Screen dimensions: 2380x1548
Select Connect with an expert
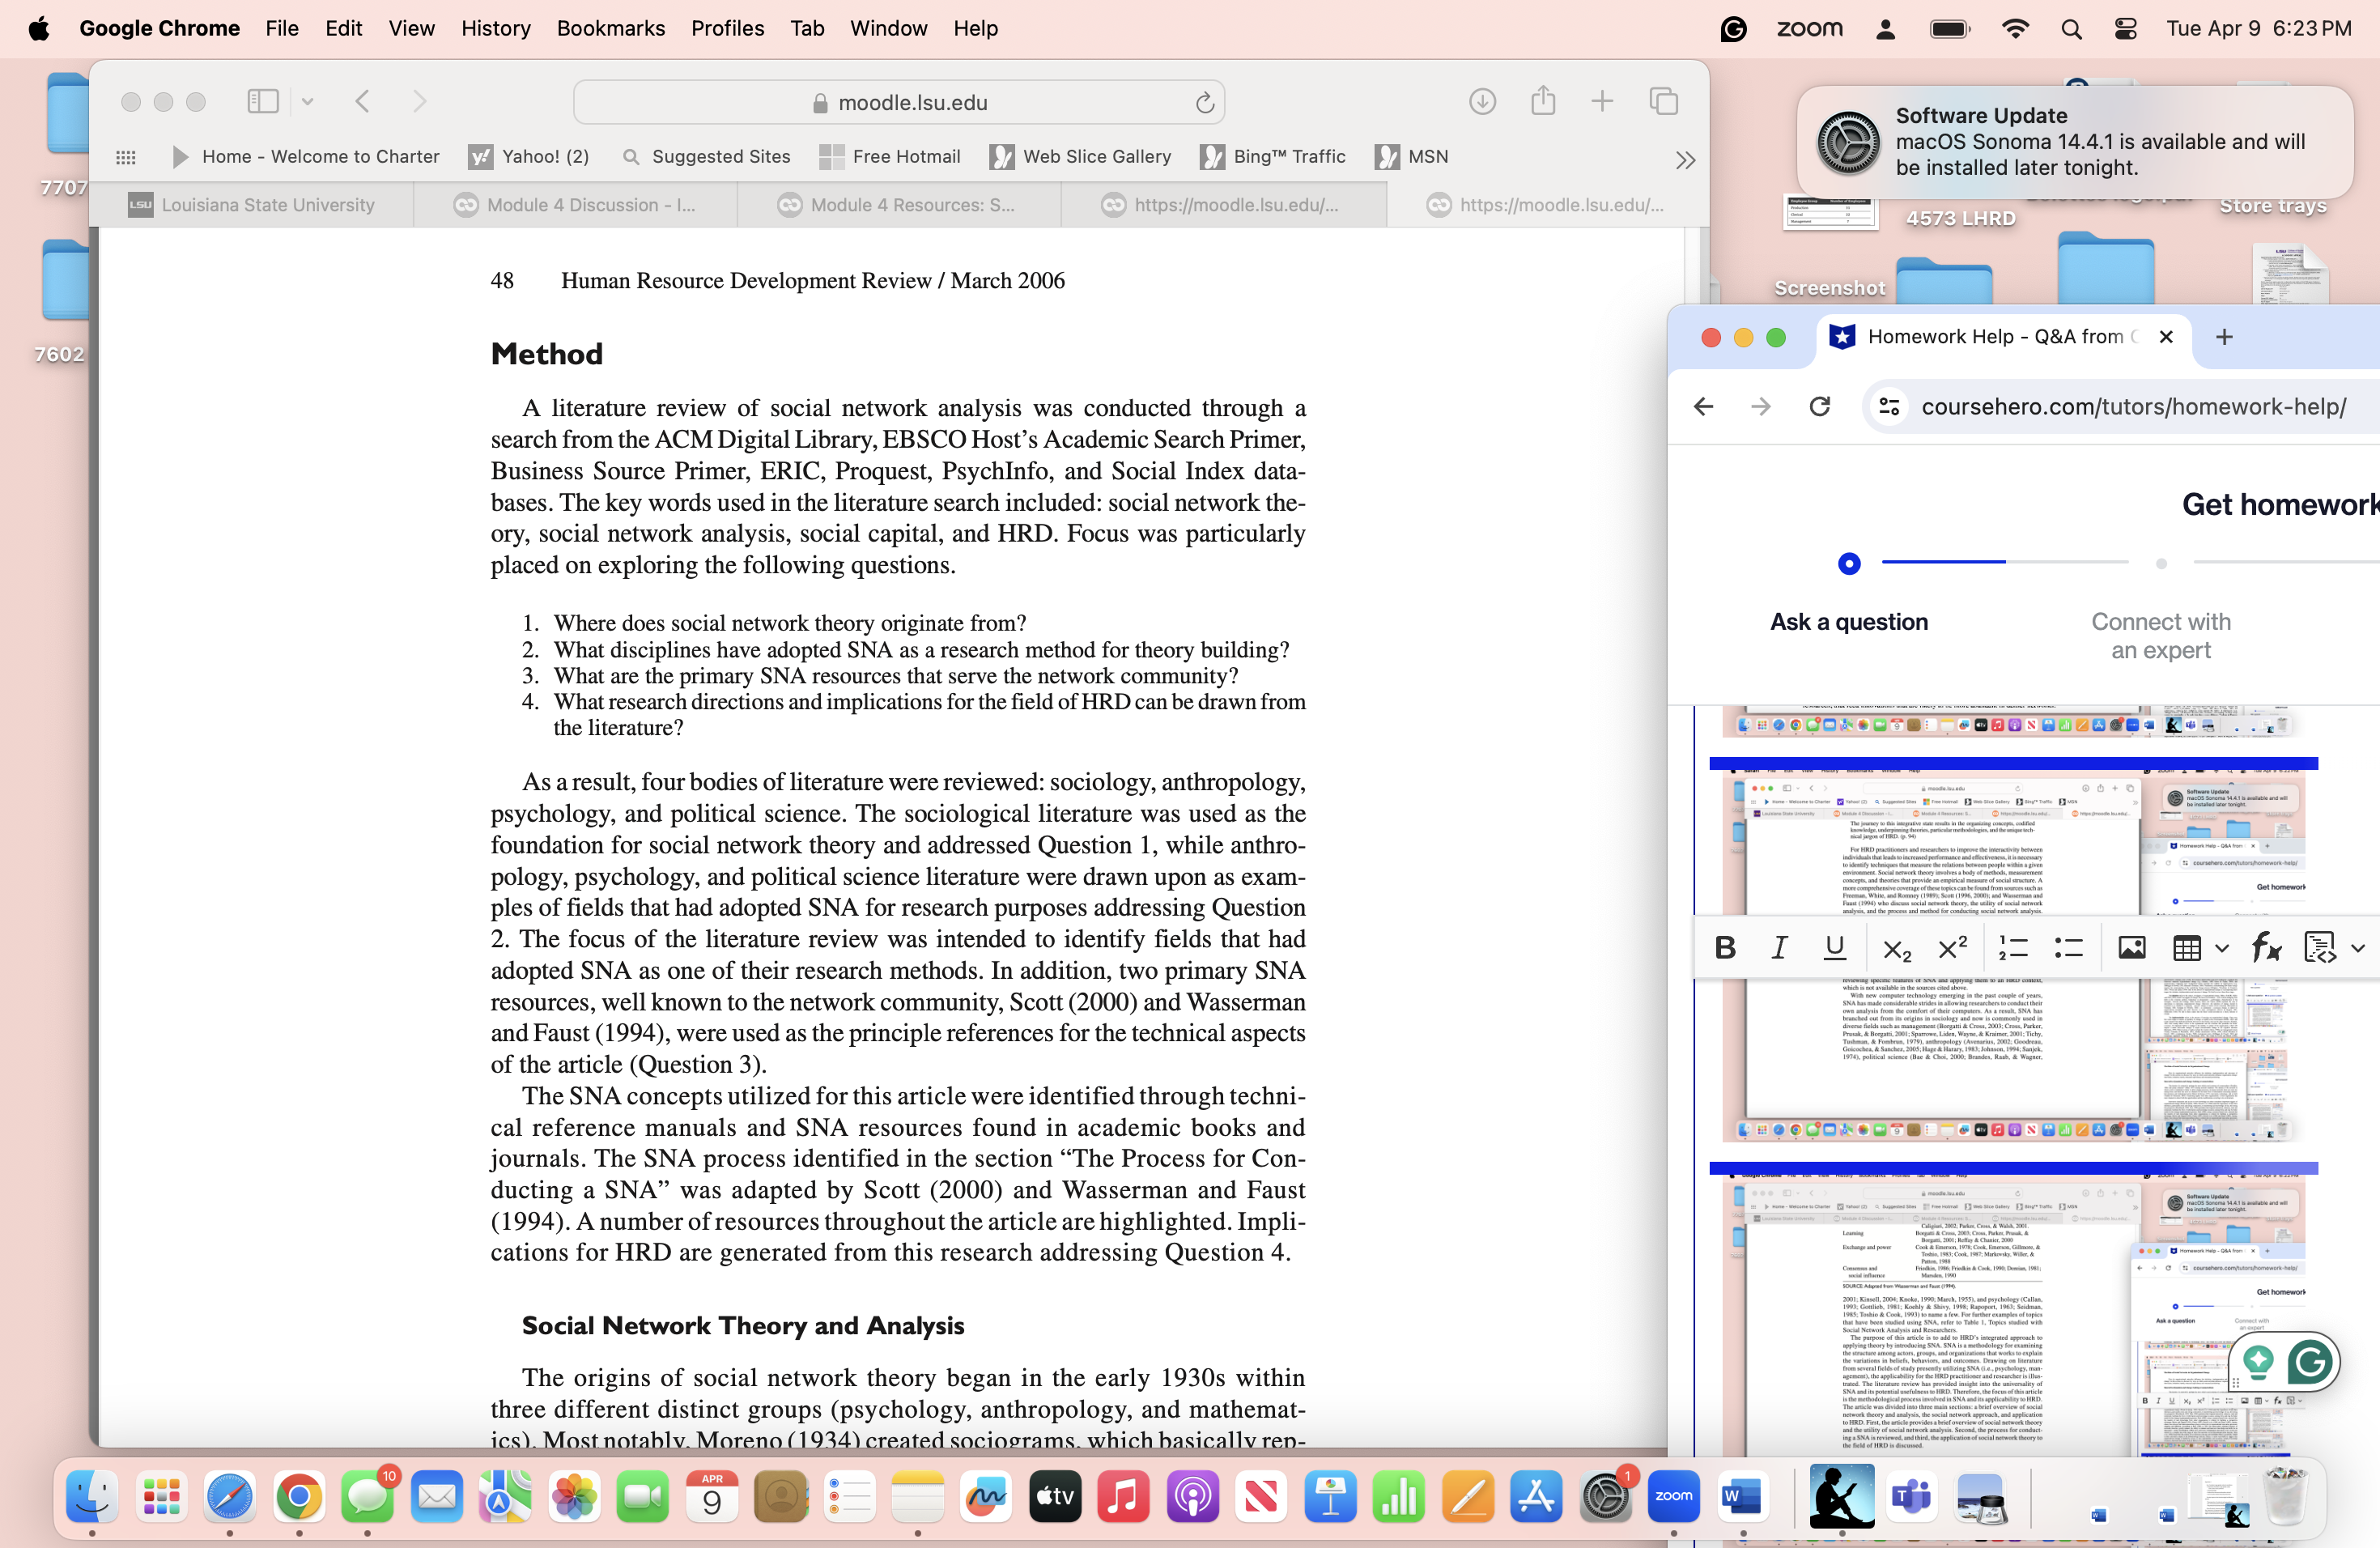click(x=2161, y=635)
